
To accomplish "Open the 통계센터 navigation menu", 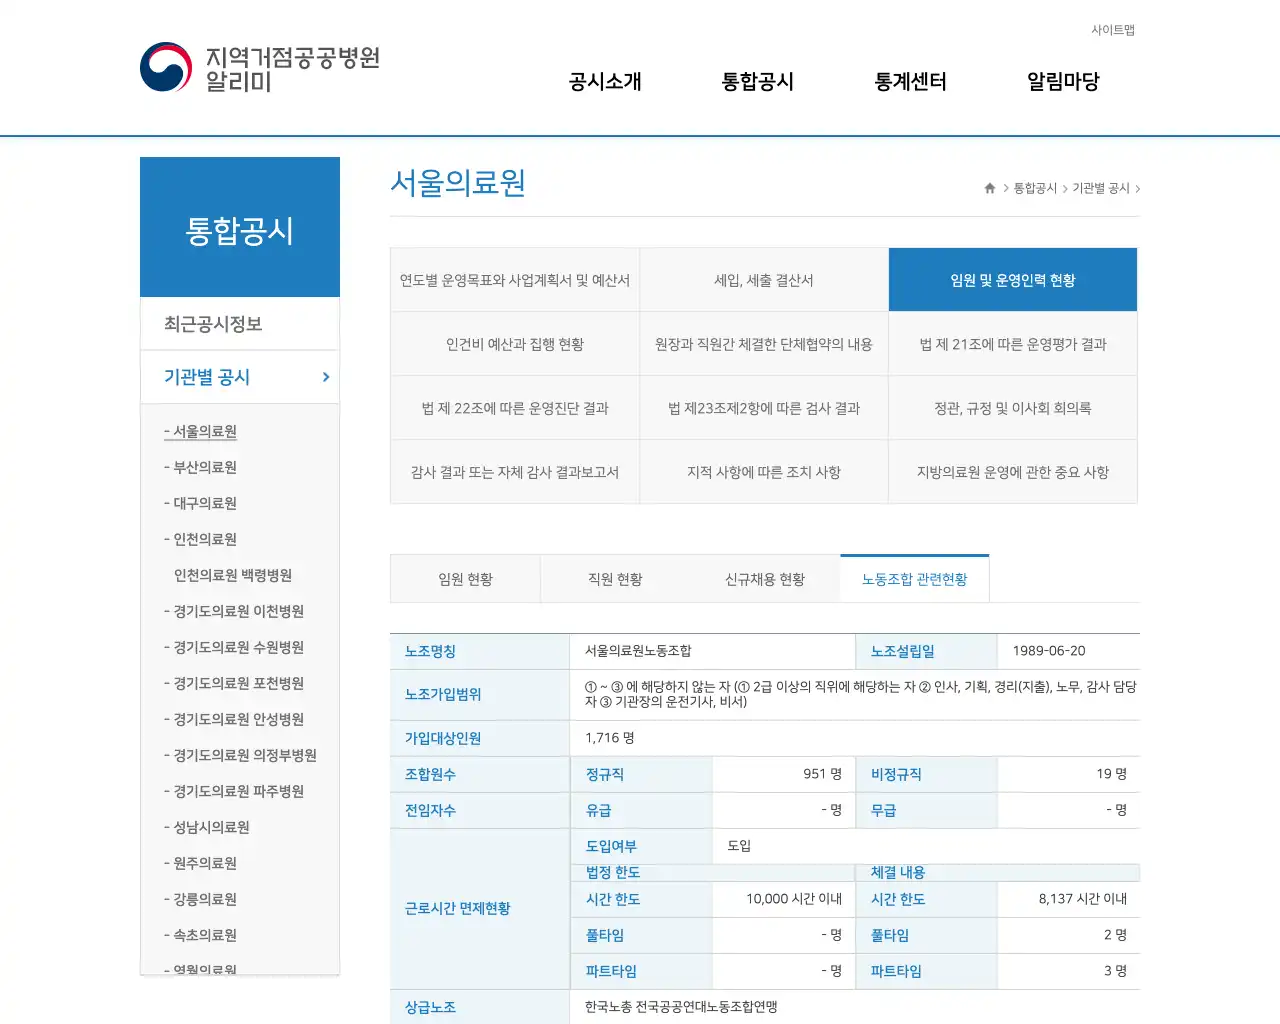I will pos(909,82).
